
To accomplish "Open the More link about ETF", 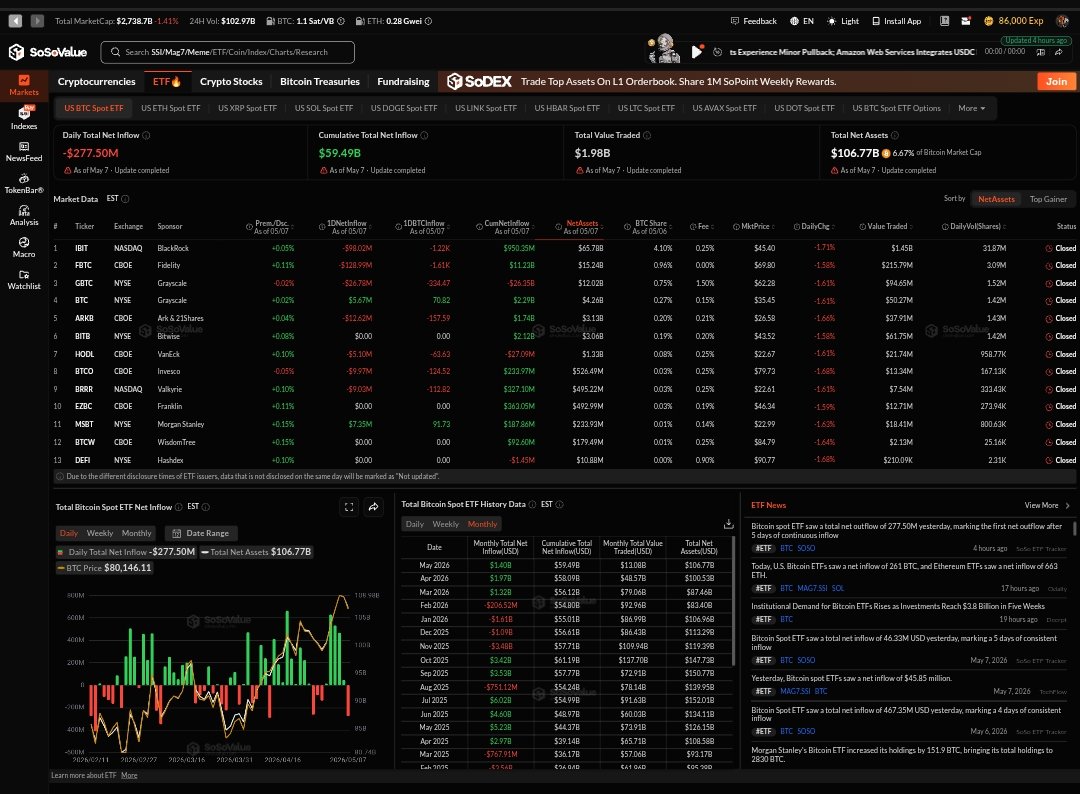I will pos(129,775).
